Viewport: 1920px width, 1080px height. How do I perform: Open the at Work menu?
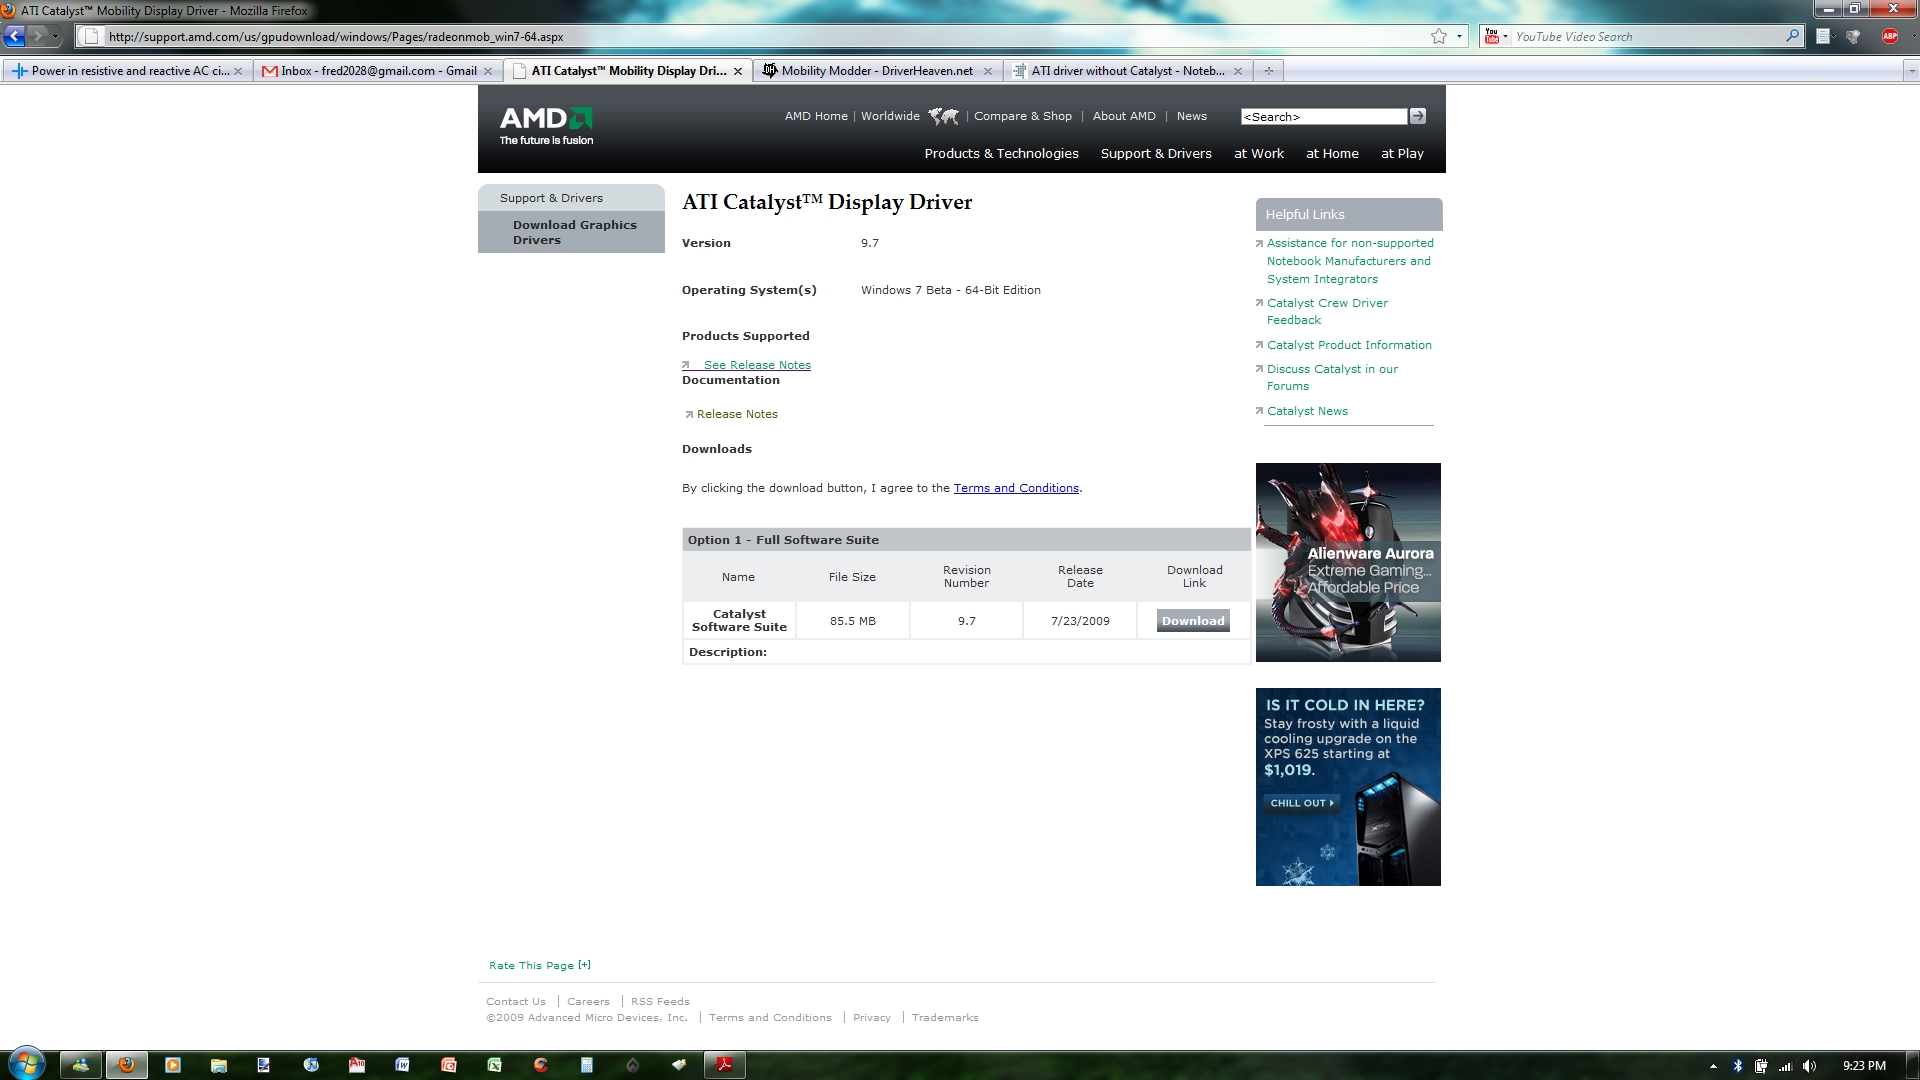(1259, 153)
